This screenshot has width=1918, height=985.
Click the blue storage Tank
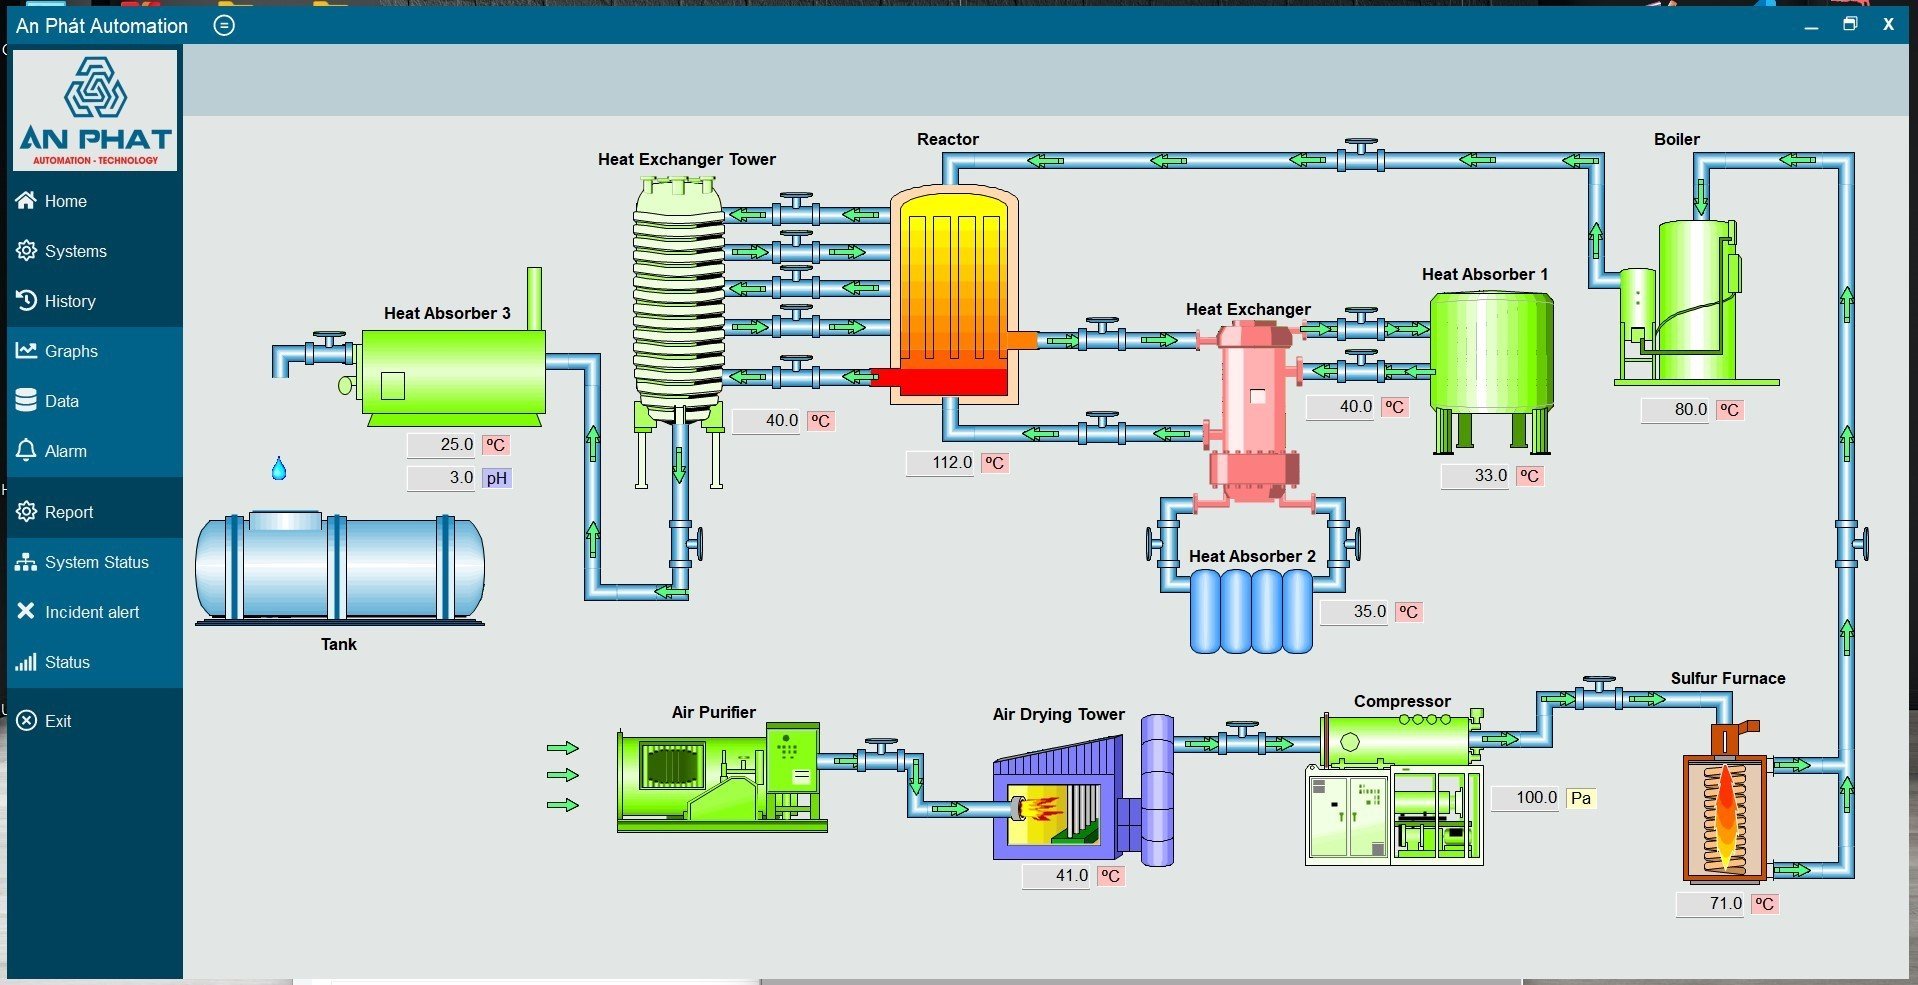click(340, 567)
